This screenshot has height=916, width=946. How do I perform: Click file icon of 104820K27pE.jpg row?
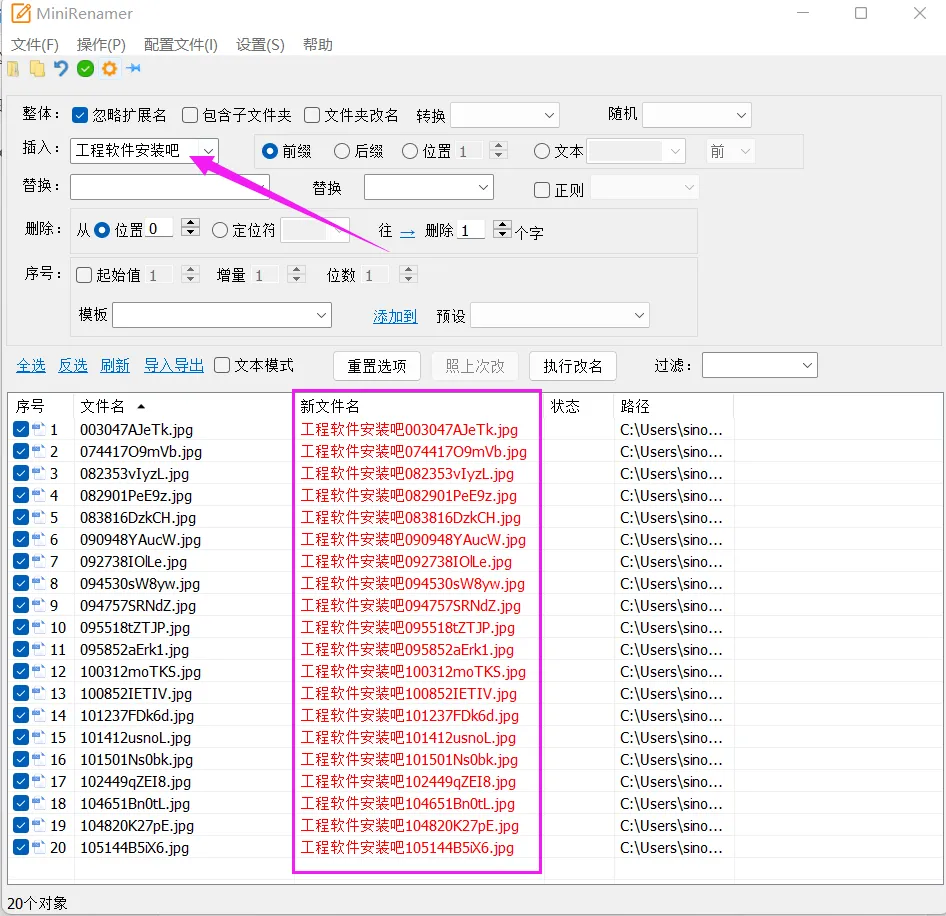point(39,825)
